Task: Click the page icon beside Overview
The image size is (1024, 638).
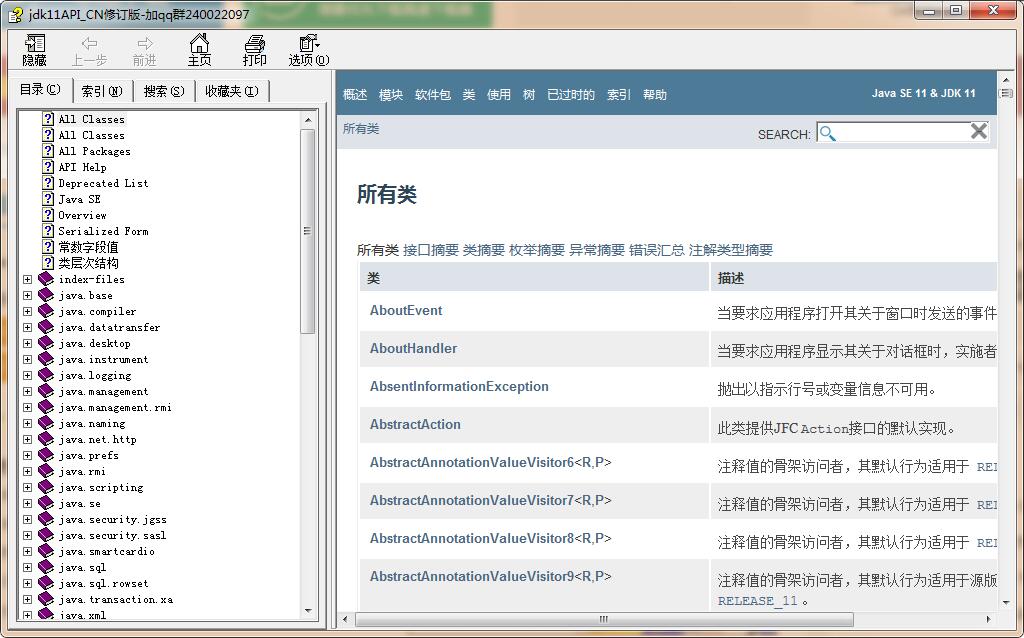Action: (x=48, y=215)
